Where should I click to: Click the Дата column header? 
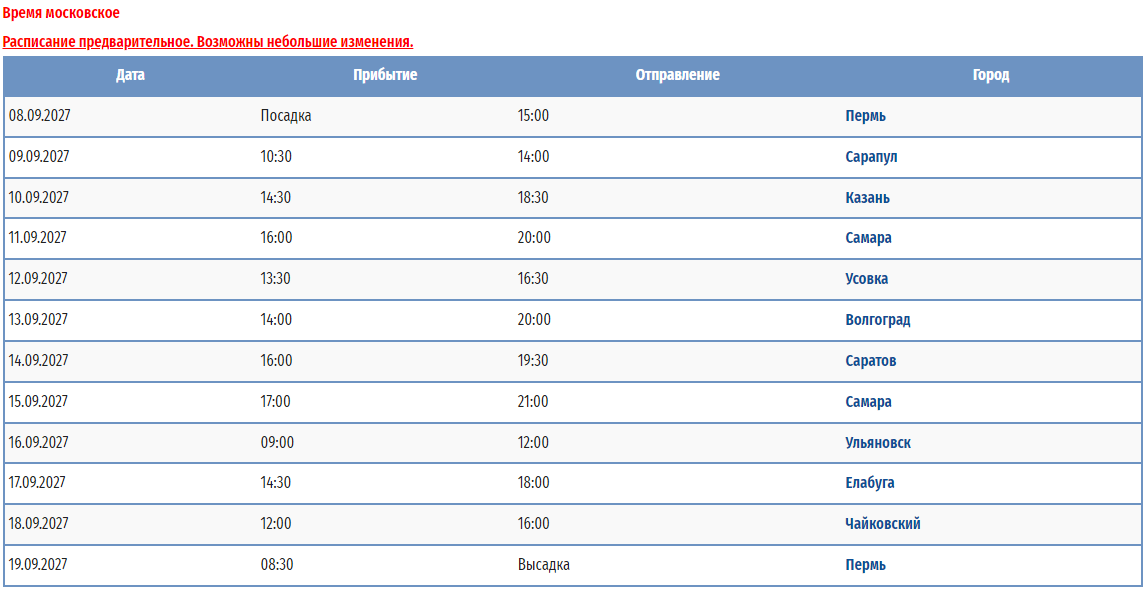130,75
